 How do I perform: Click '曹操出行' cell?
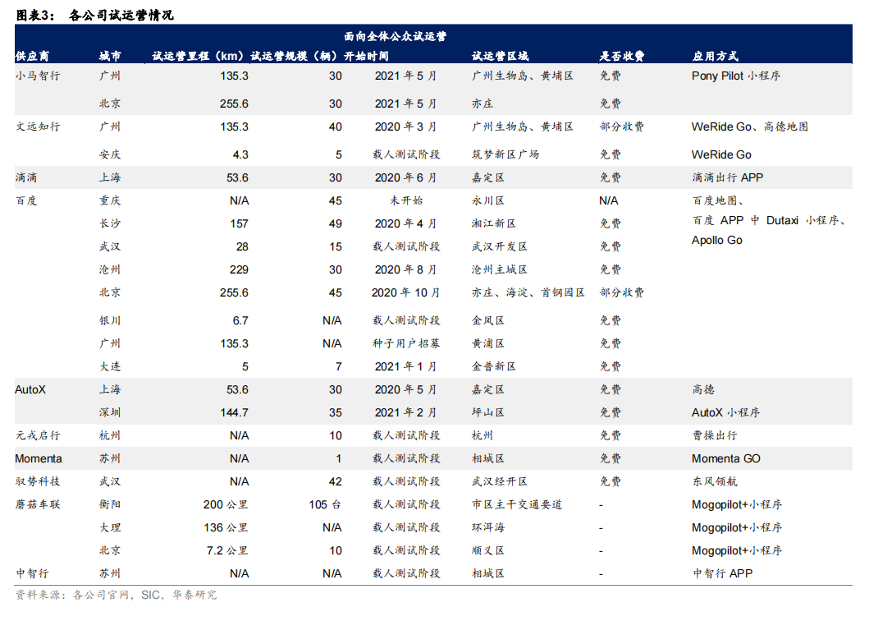pyautogui.click(x=714, y=436)
